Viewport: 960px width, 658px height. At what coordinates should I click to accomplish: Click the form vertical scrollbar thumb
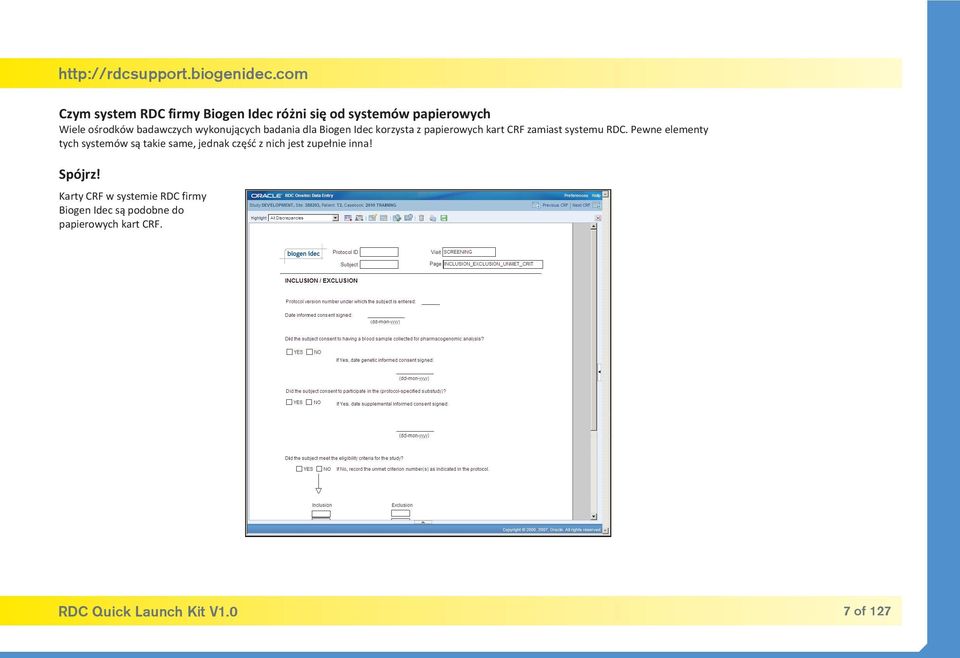(x=593, y=331)
